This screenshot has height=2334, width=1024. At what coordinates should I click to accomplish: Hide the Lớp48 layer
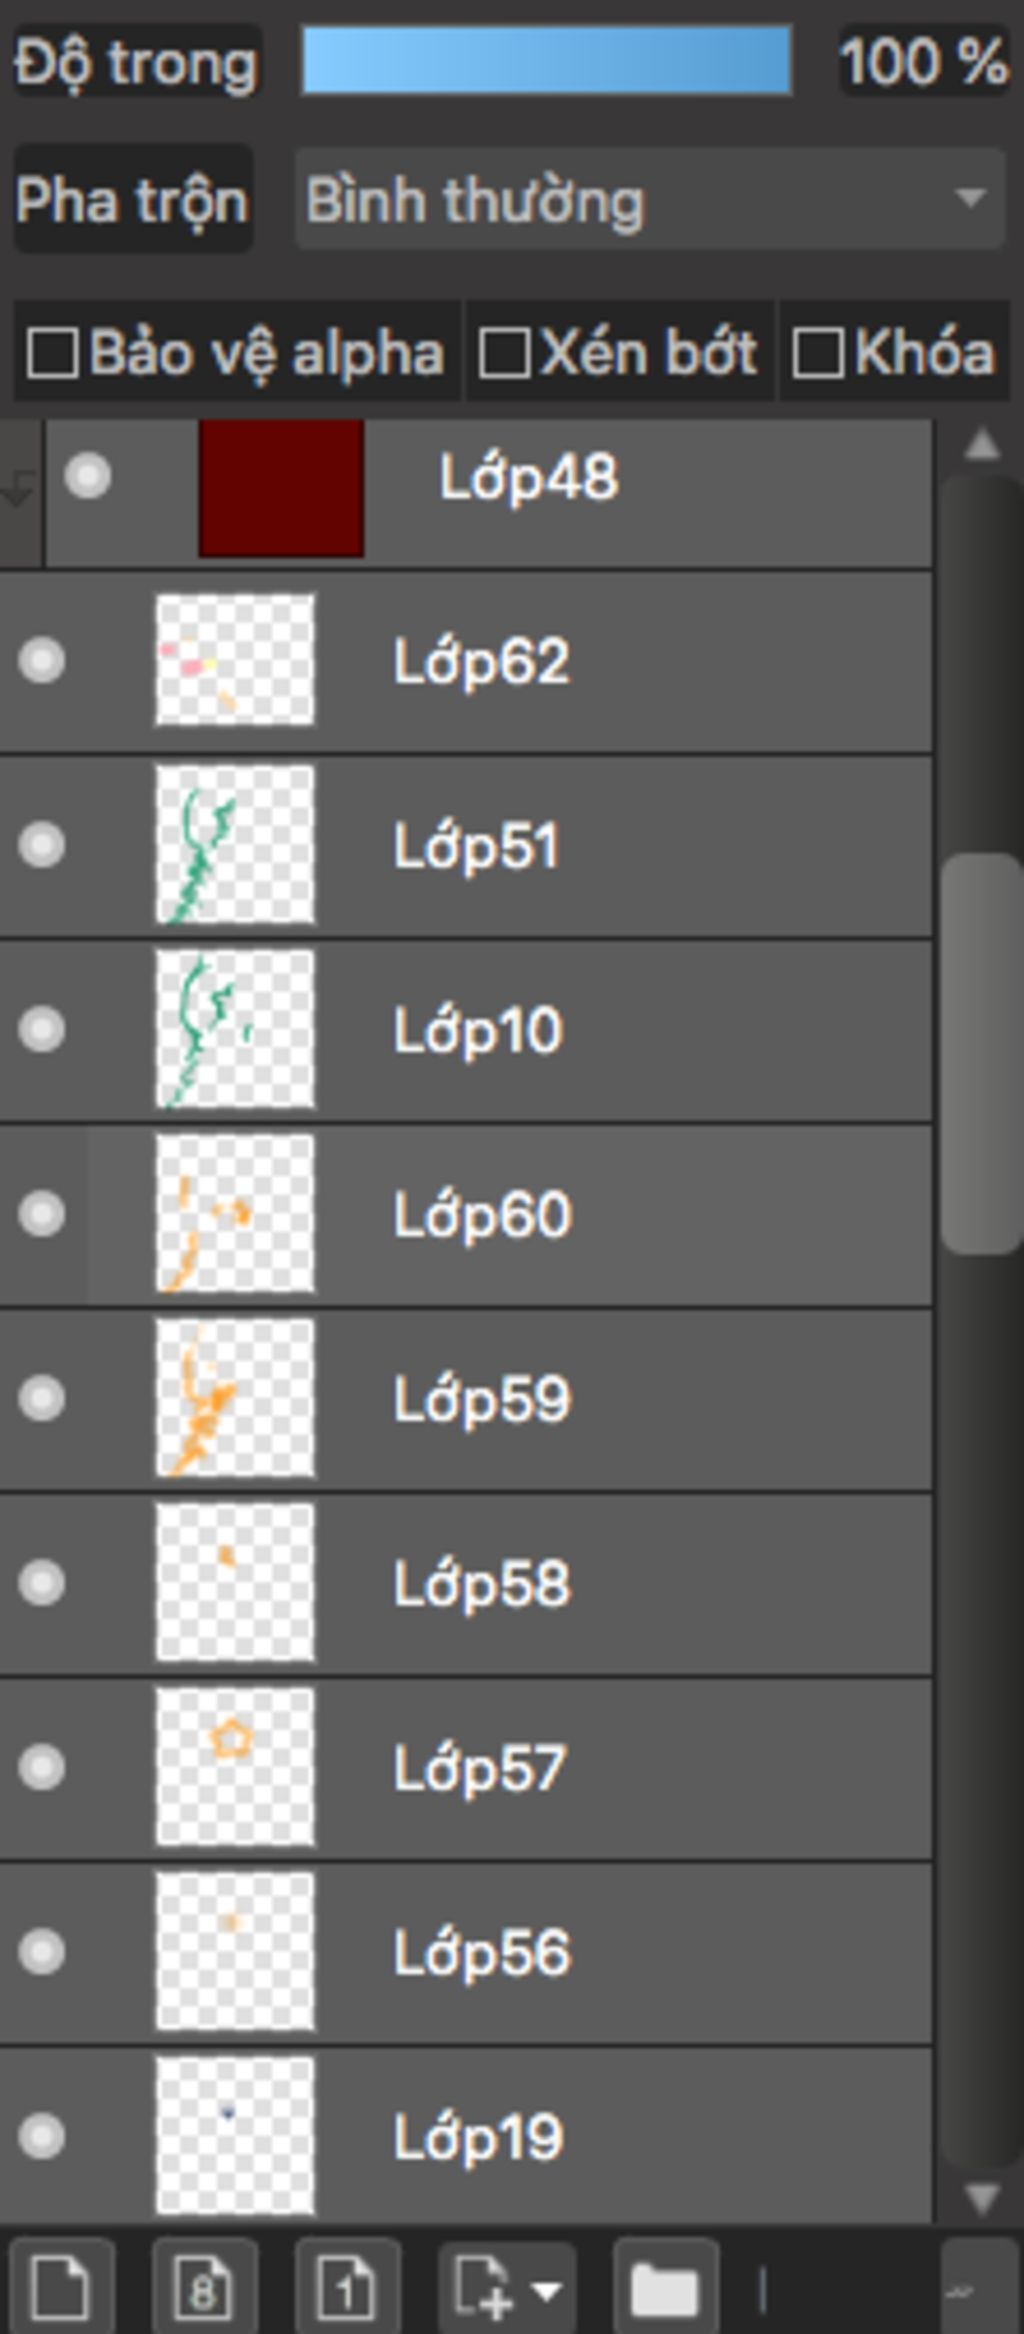coord(88,476)
